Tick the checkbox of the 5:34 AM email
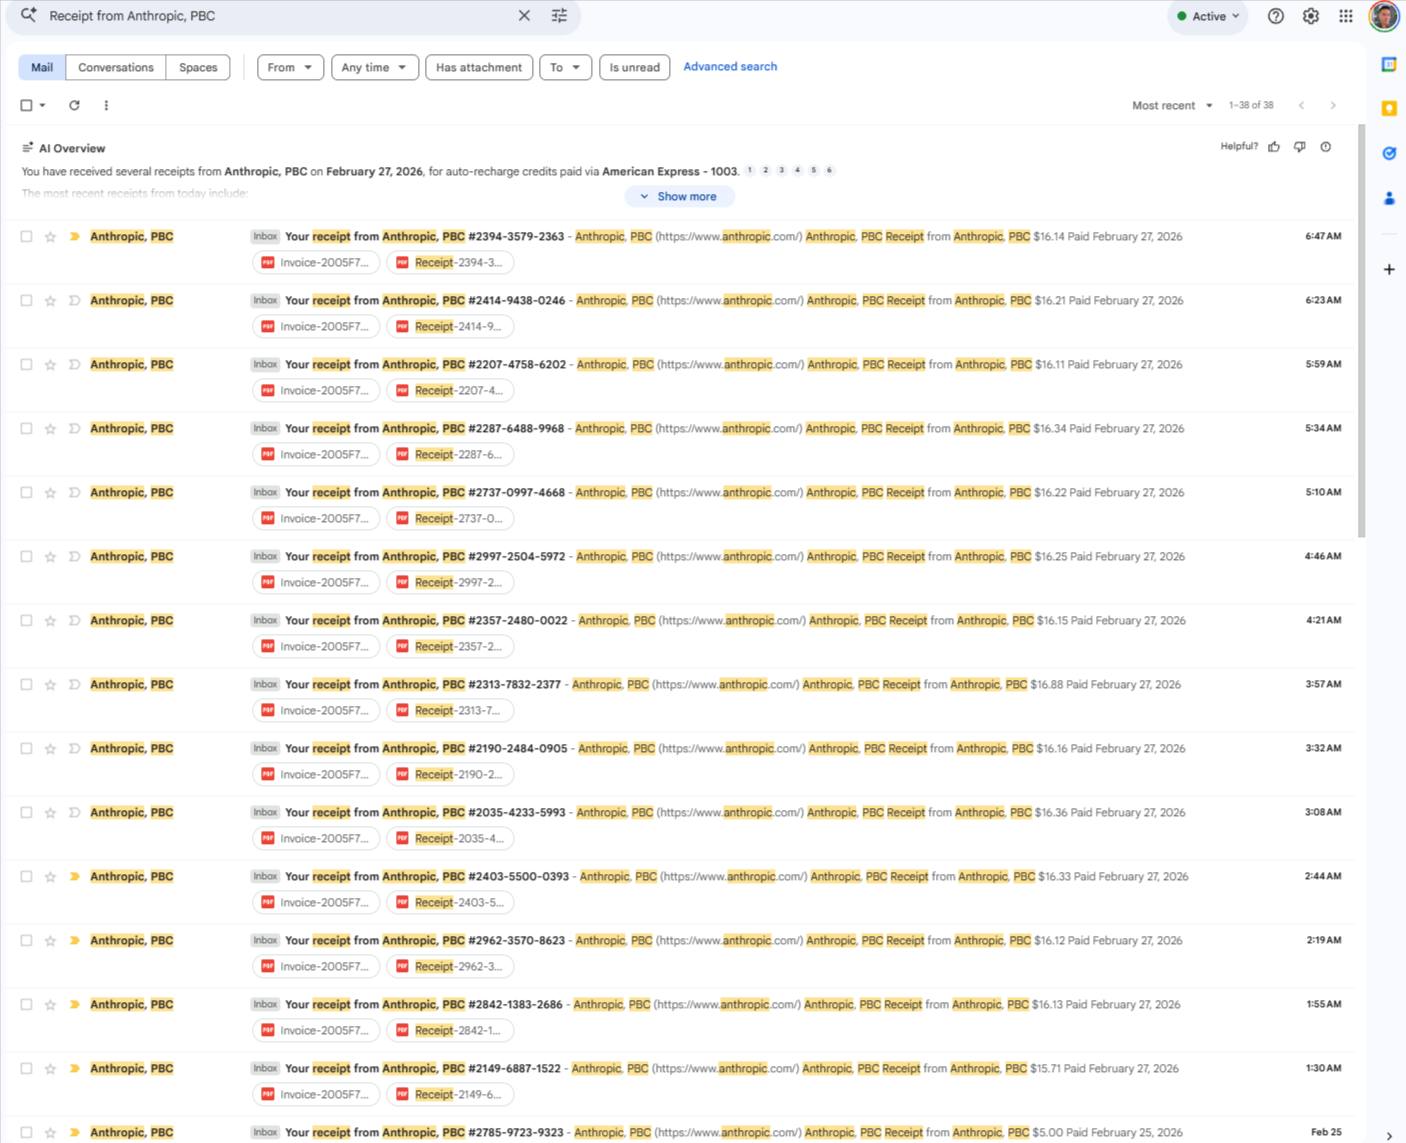The image size is (1406, 1143). [26, 429]
